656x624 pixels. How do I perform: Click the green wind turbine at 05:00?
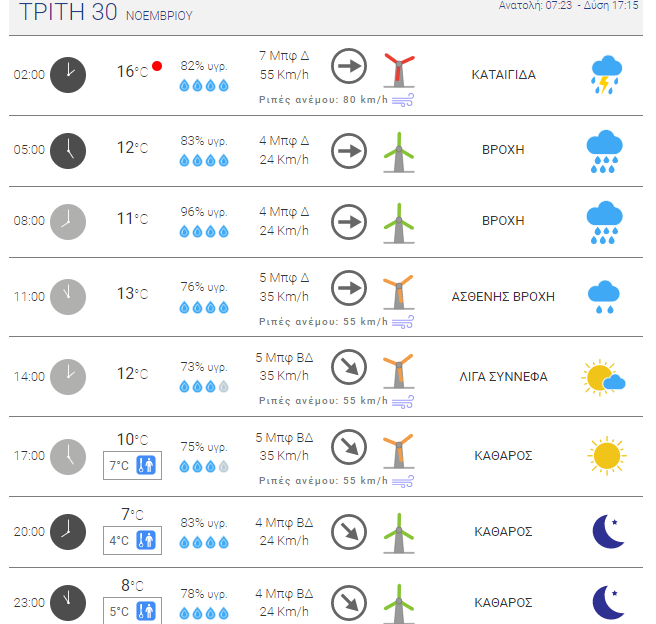tap(399, 152)
